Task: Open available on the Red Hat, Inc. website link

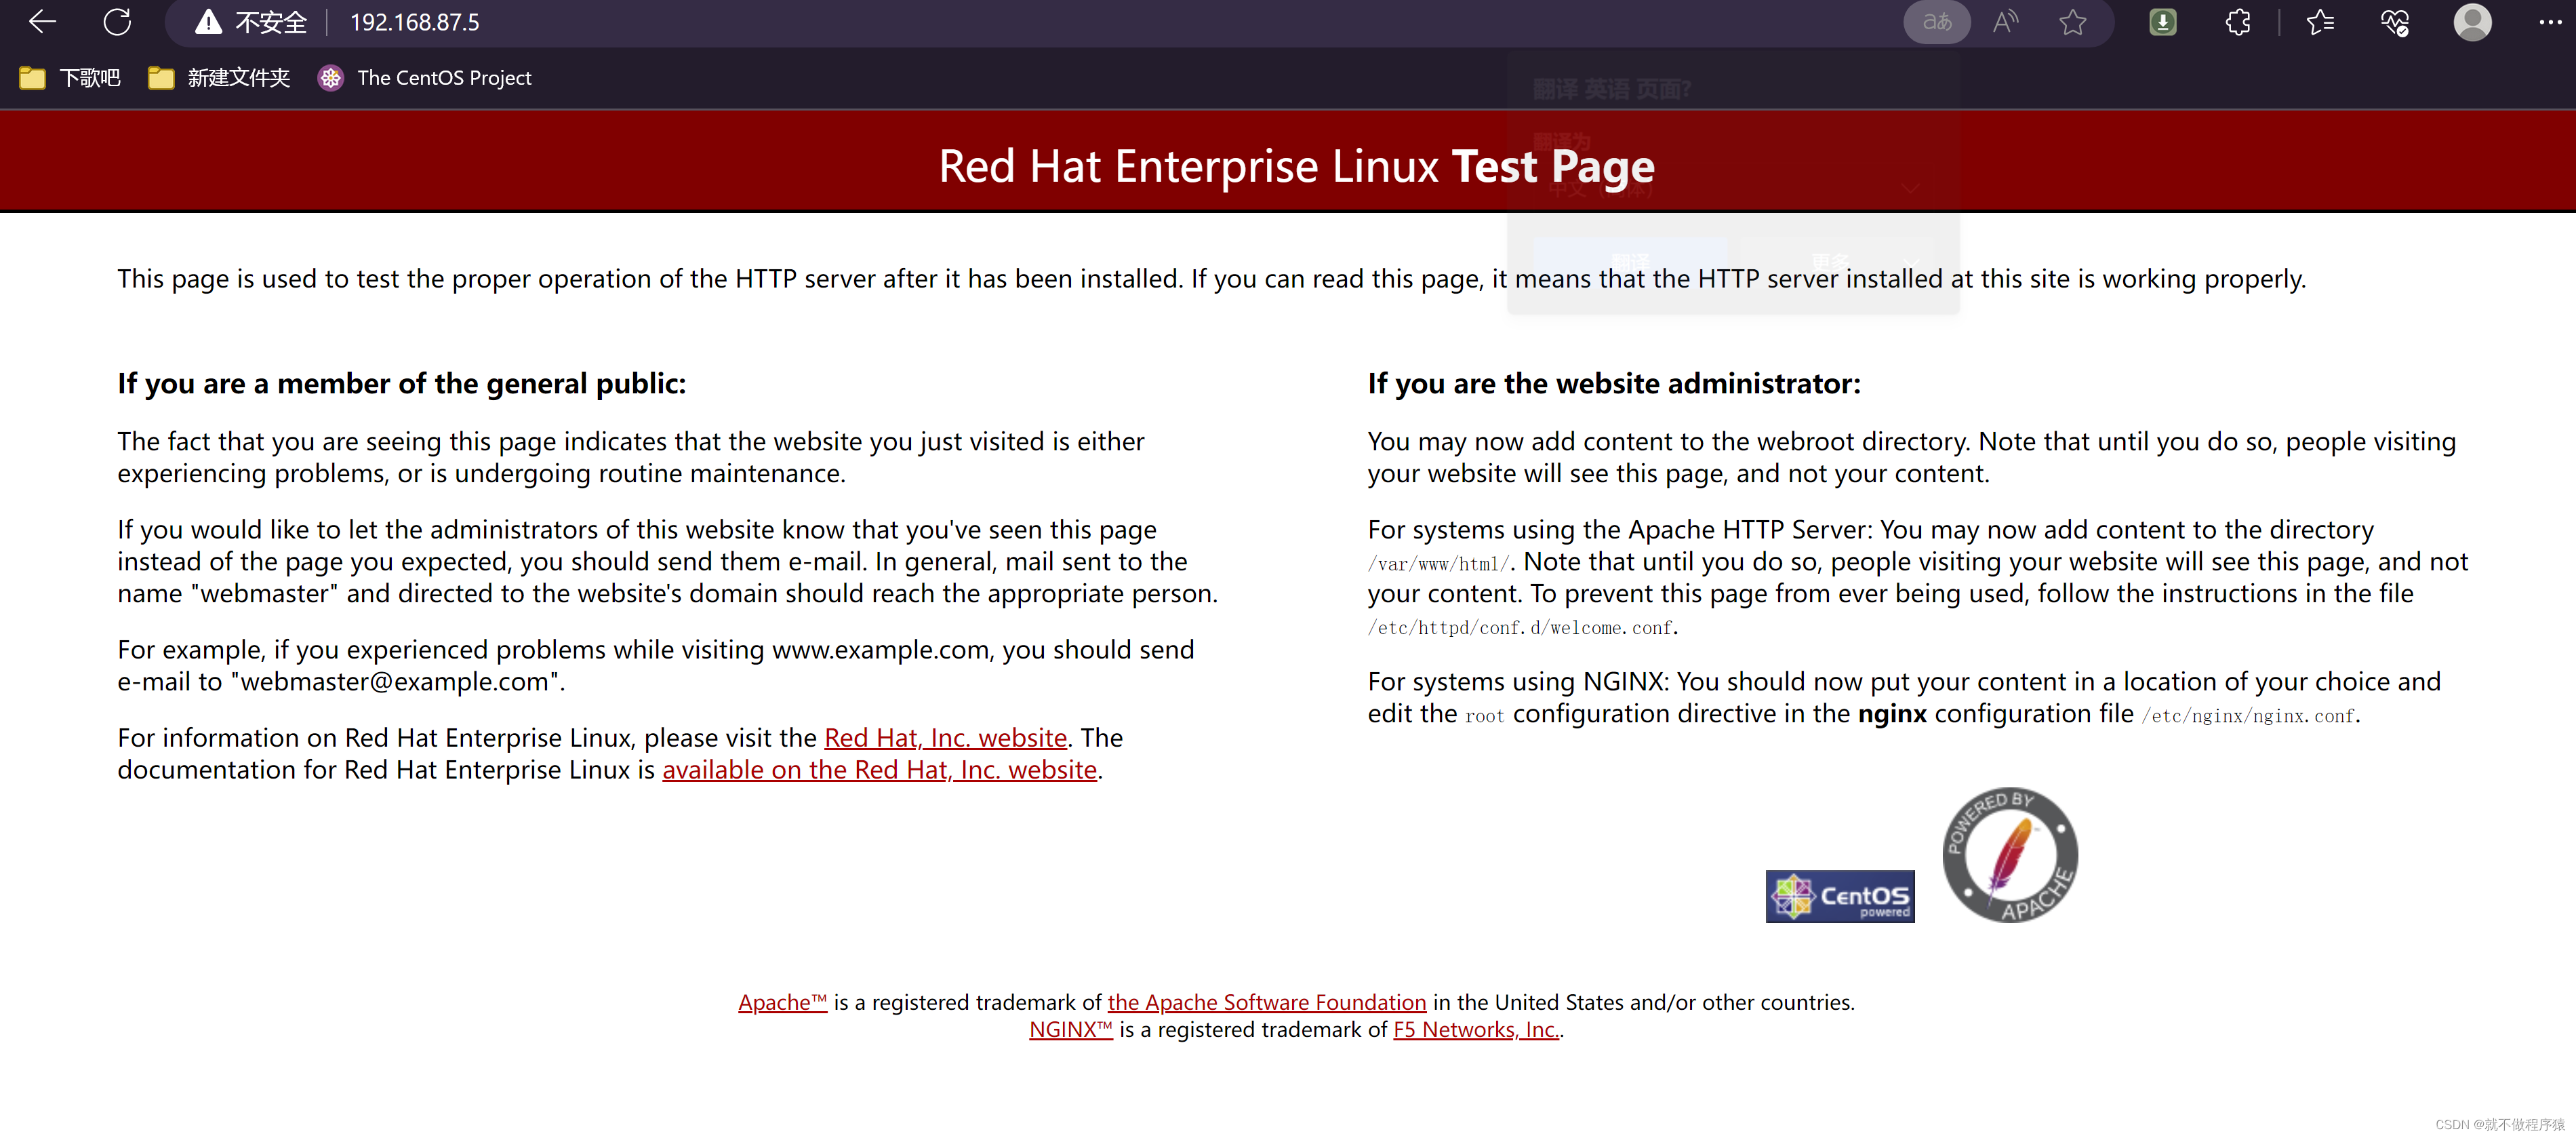Action: [x=879, y=770]
